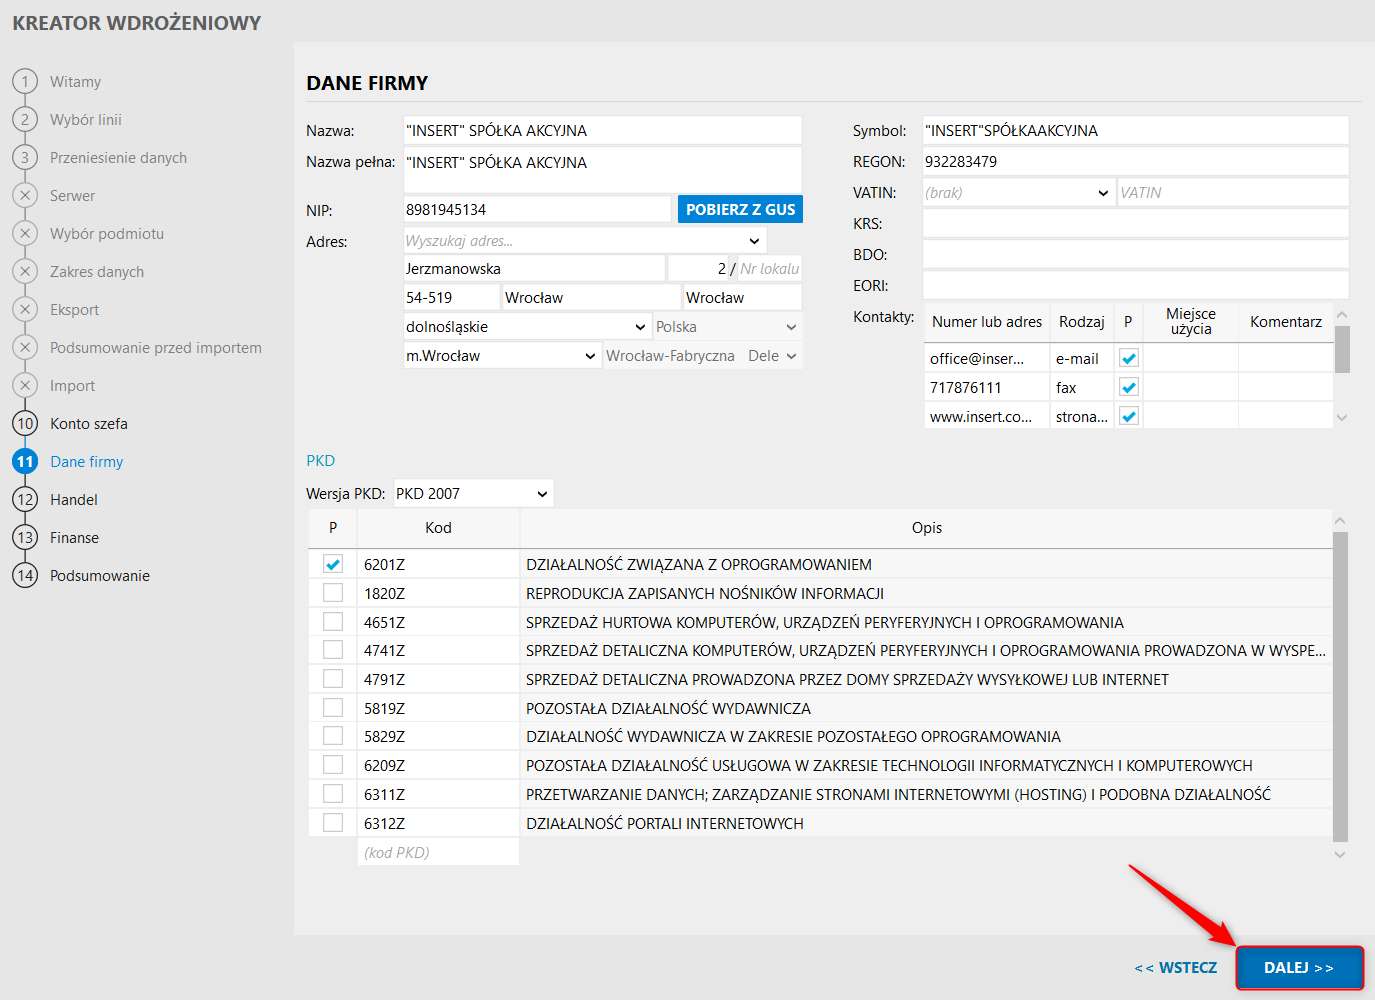Tick the checkbox for PKD code 4651Z
The height and width of the screenshot is (1000, 1375).
[333, 622]
